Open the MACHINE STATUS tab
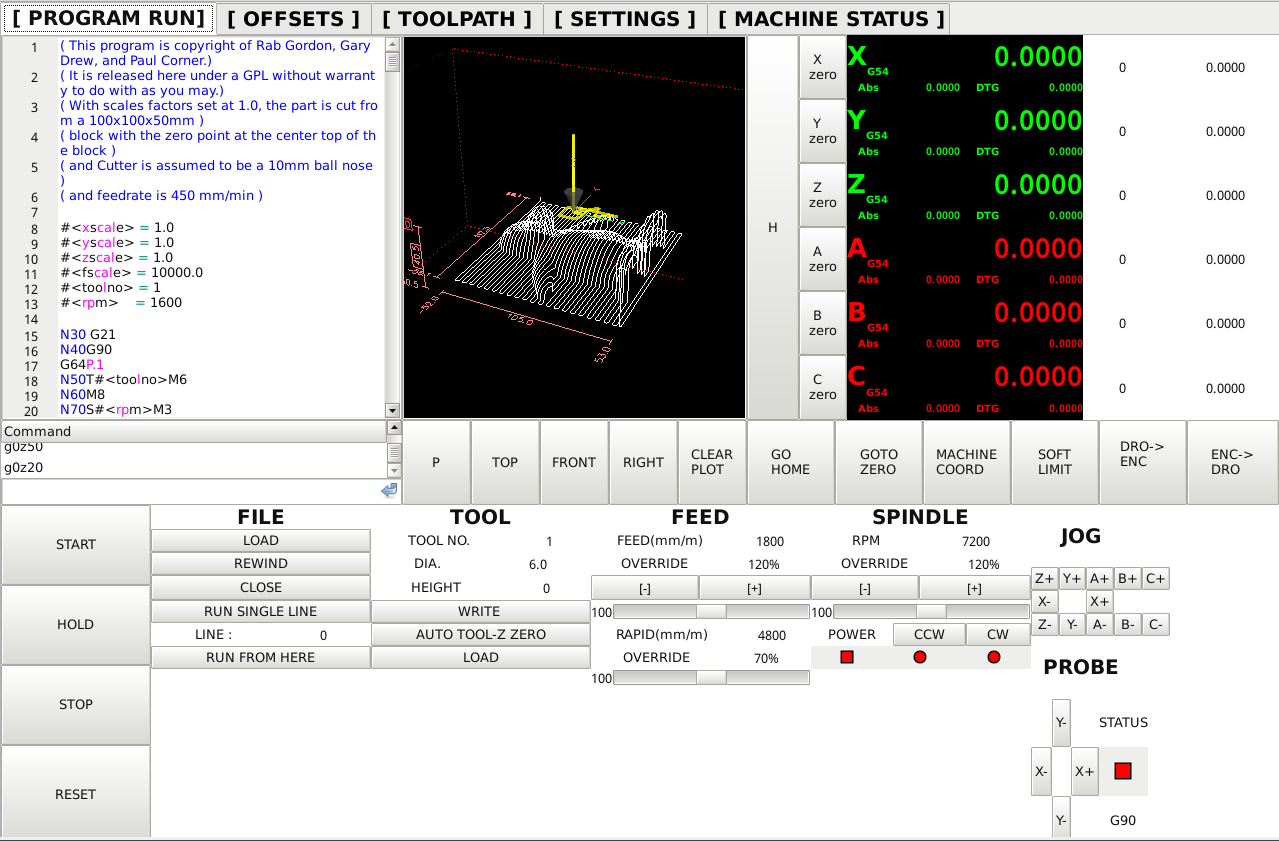 coord(831,19)
